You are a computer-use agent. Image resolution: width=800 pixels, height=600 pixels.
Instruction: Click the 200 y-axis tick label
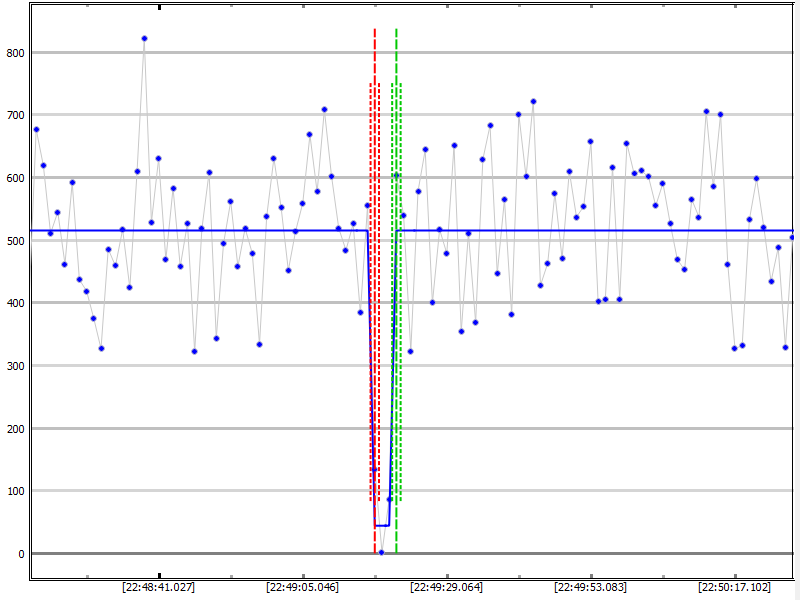(x=15, y=429)
